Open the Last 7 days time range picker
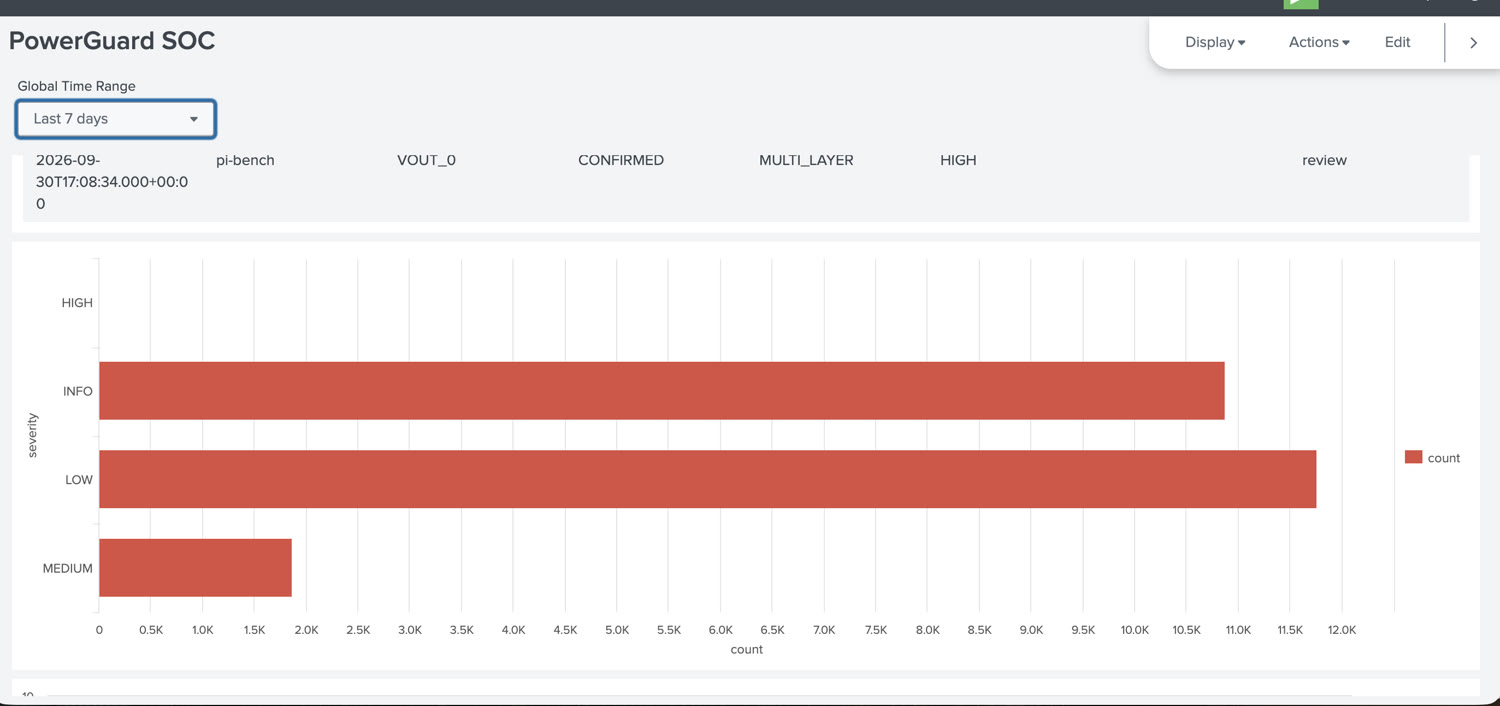 point(115,119)
